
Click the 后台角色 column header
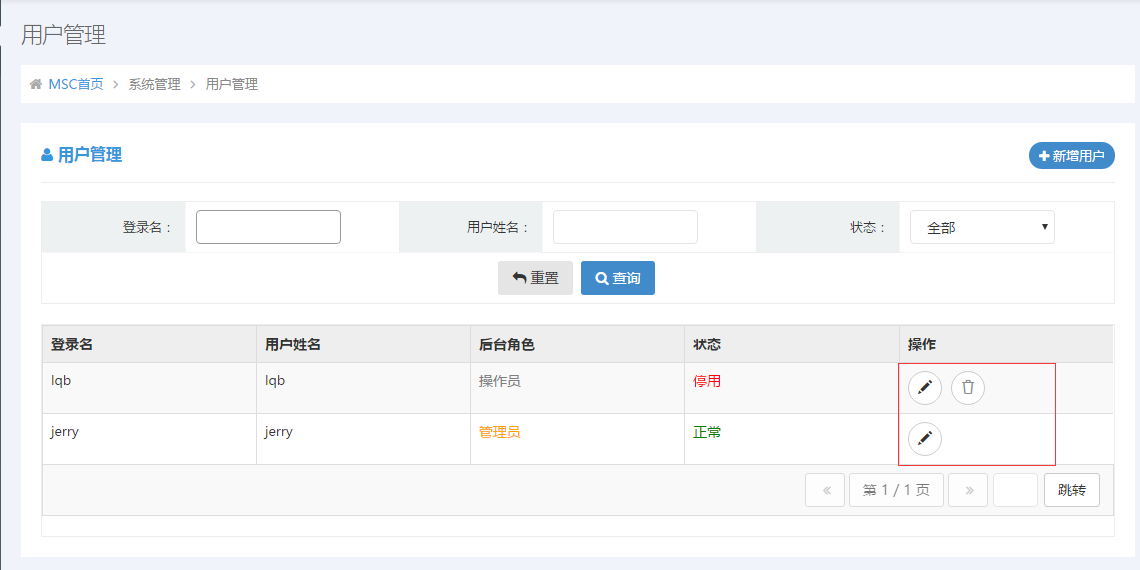pyautogui.click(x=507, y=344)
